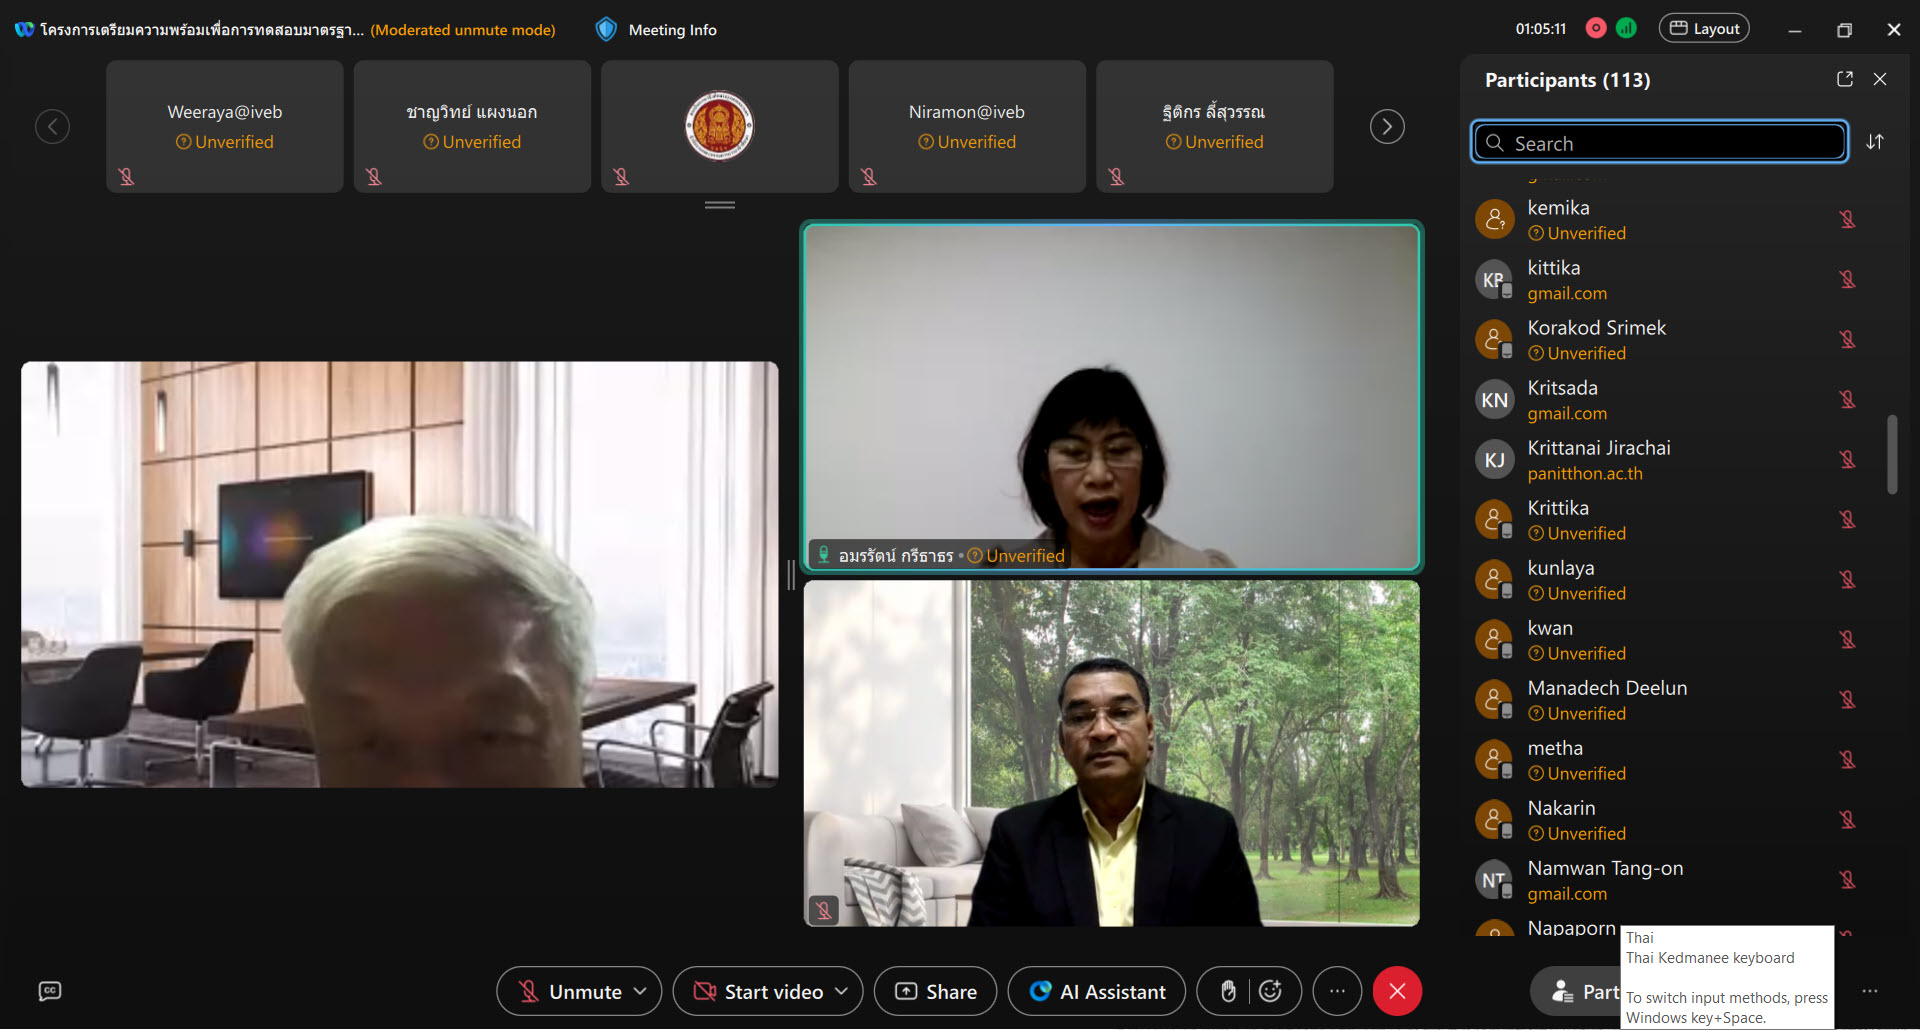Click the vertical divider handle between videos
Image resolution: width=1920 pixels, height=1030 pixels.
pyautogui.click(x=791, y=575)
